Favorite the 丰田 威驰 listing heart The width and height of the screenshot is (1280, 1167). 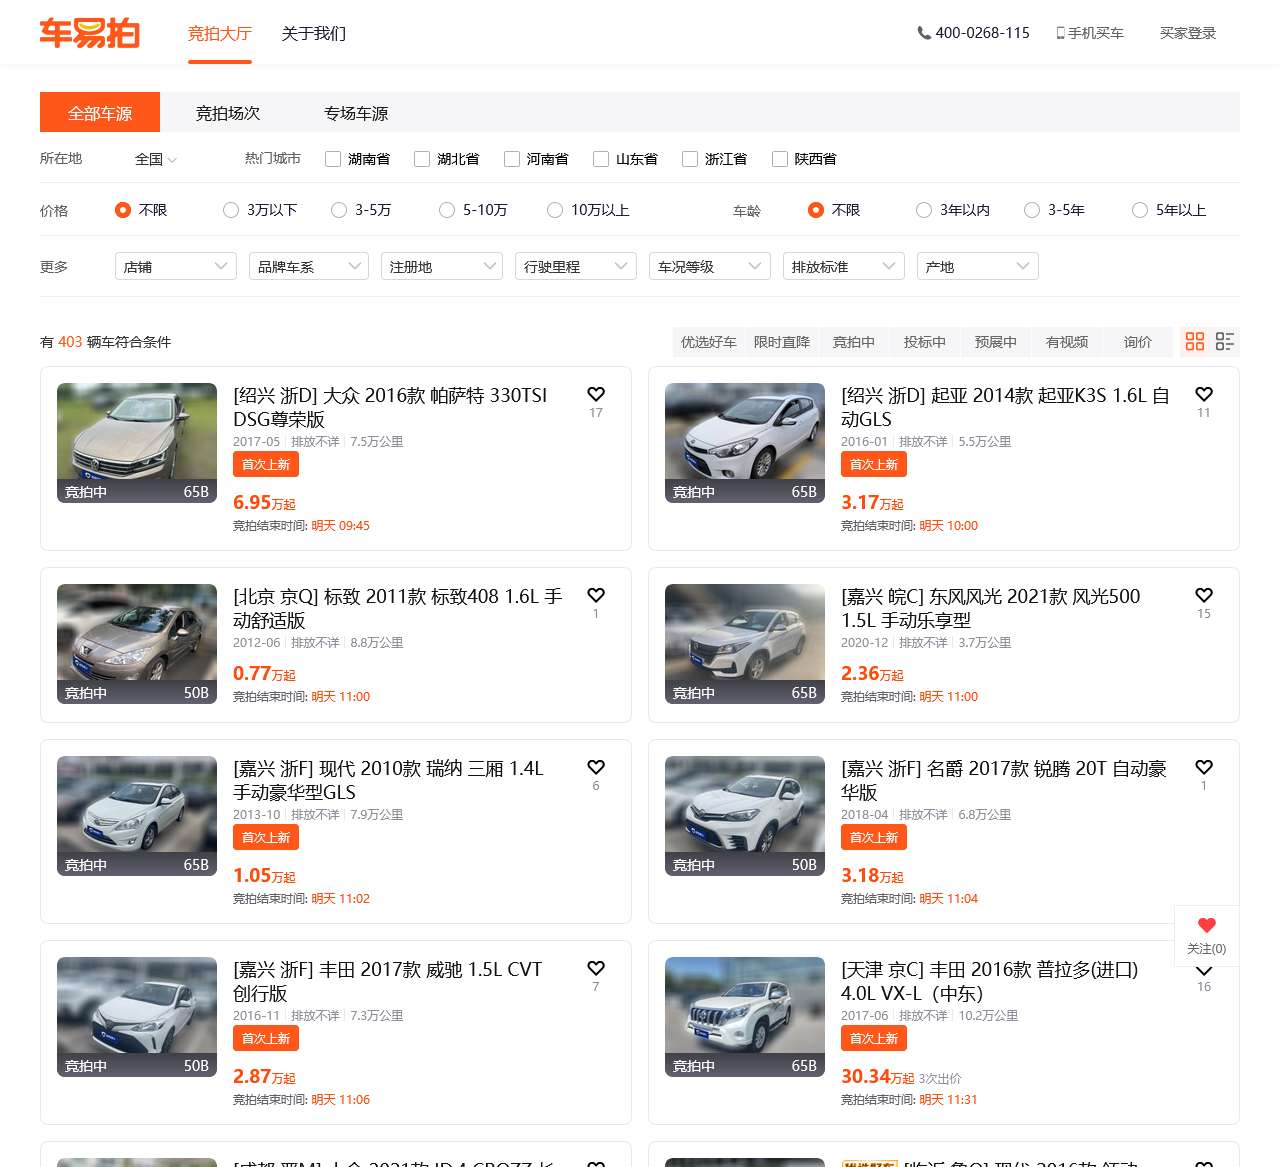pos(596,968)
